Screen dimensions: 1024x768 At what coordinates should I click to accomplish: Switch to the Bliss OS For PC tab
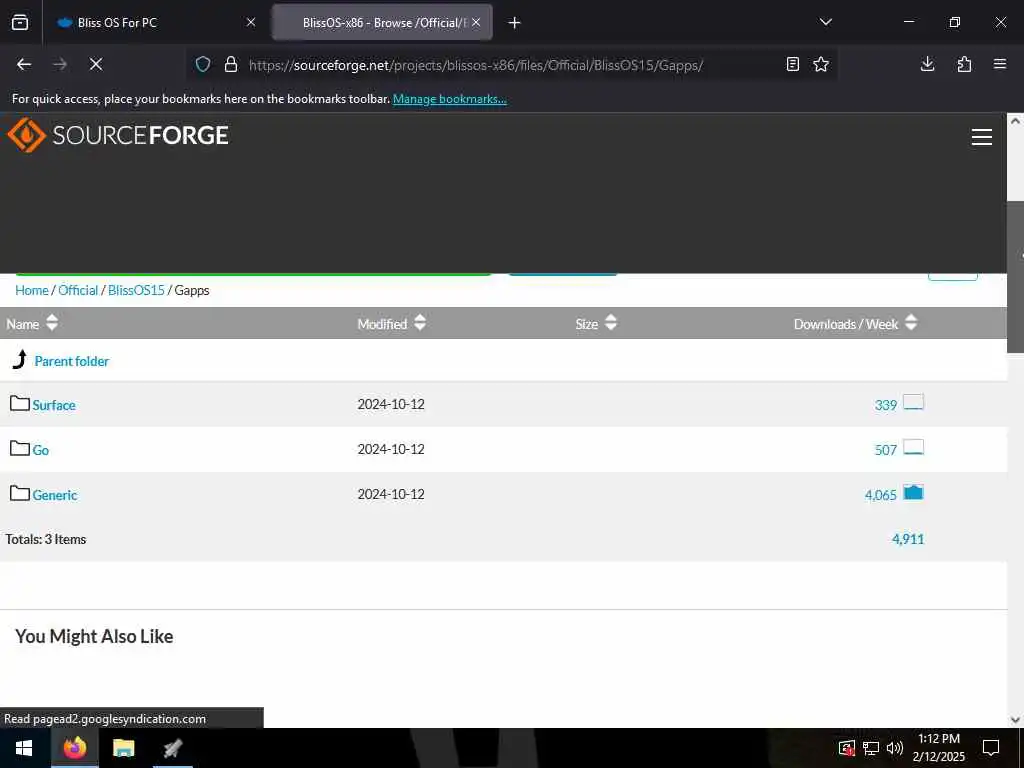pyautogui.click(x=157, y=22)
